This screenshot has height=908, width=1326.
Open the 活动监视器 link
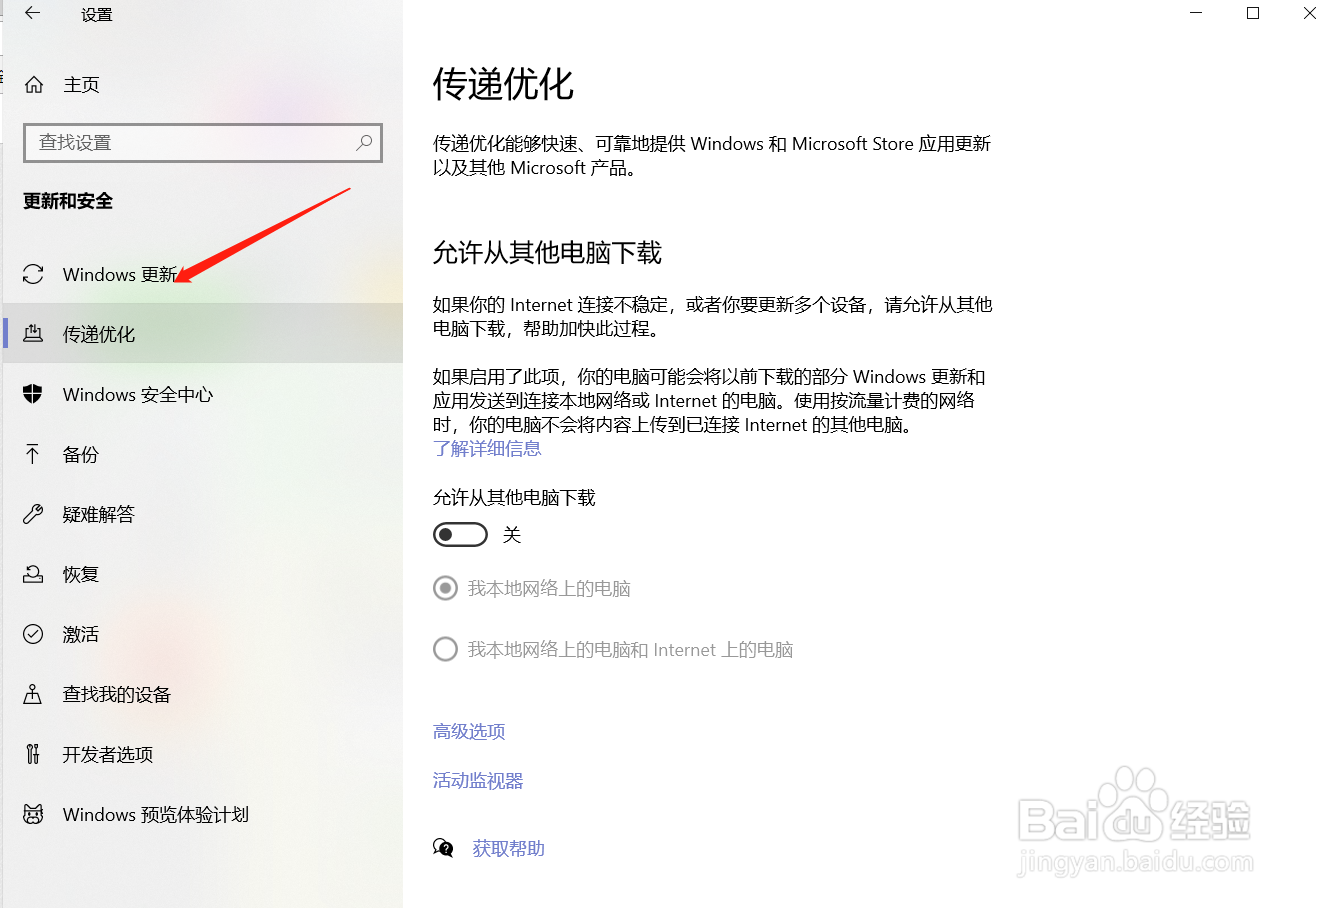(x=478, y=780)
